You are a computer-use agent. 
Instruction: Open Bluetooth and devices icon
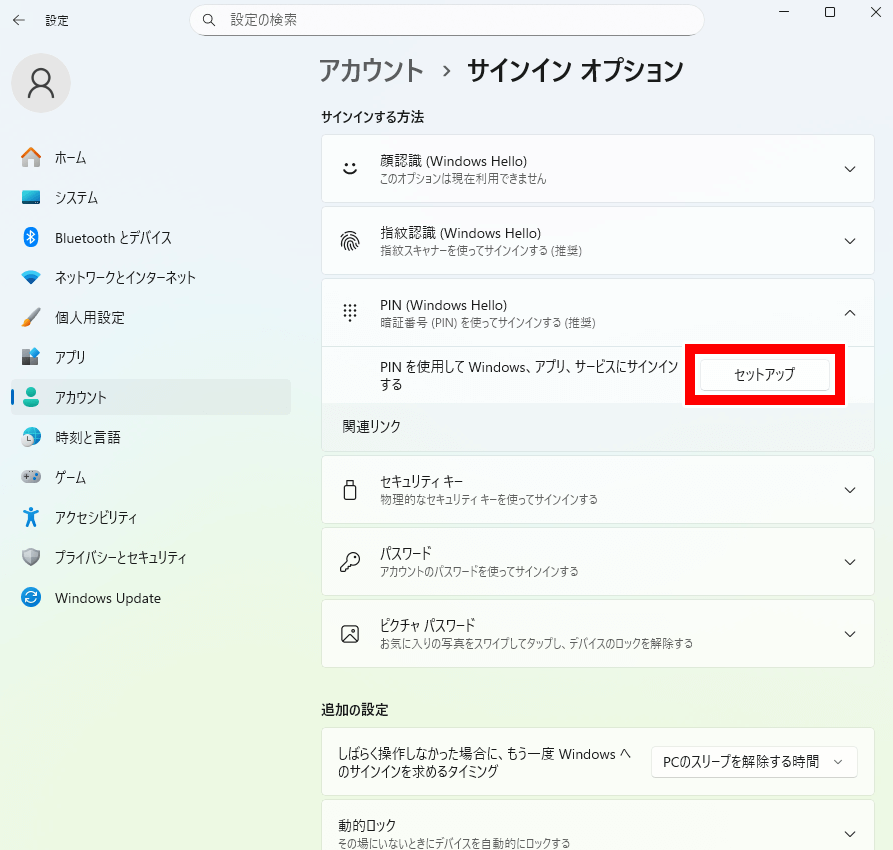[x=31, y=237]
